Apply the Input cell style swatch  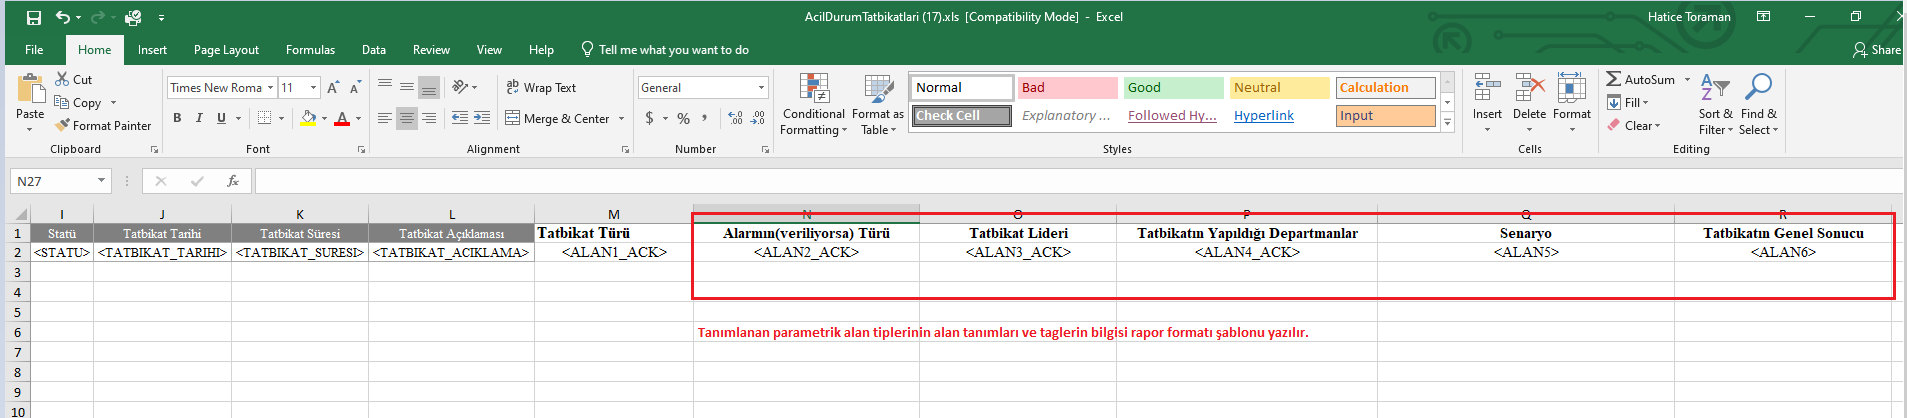(1385, 116)
